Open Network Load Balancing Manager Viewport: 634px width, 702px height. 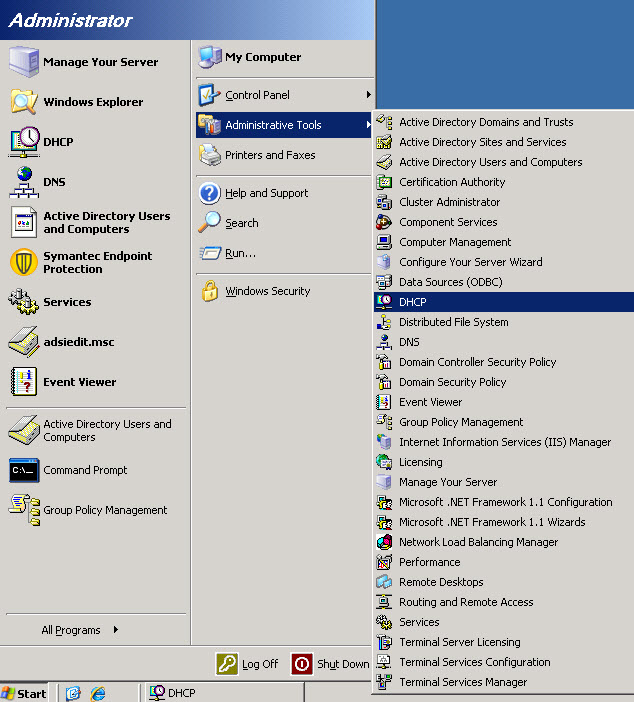click(x=504, y=542)
